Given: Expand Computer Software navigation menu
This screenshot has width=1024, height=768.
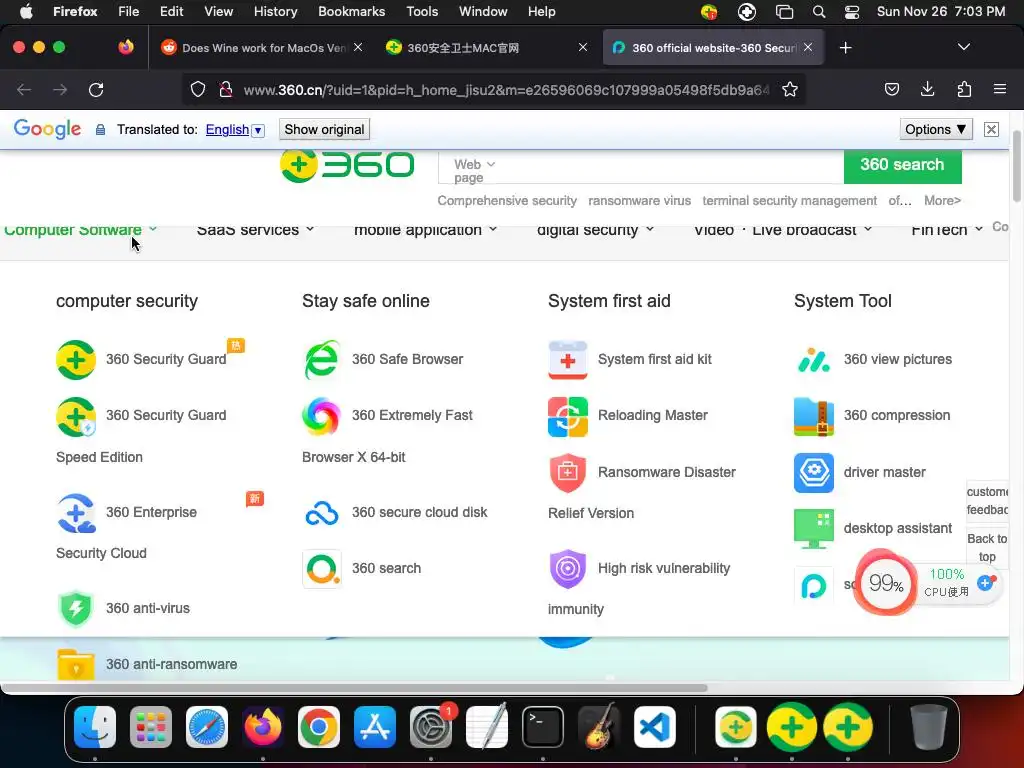Looking at the screenshot, I should [80, 230].
